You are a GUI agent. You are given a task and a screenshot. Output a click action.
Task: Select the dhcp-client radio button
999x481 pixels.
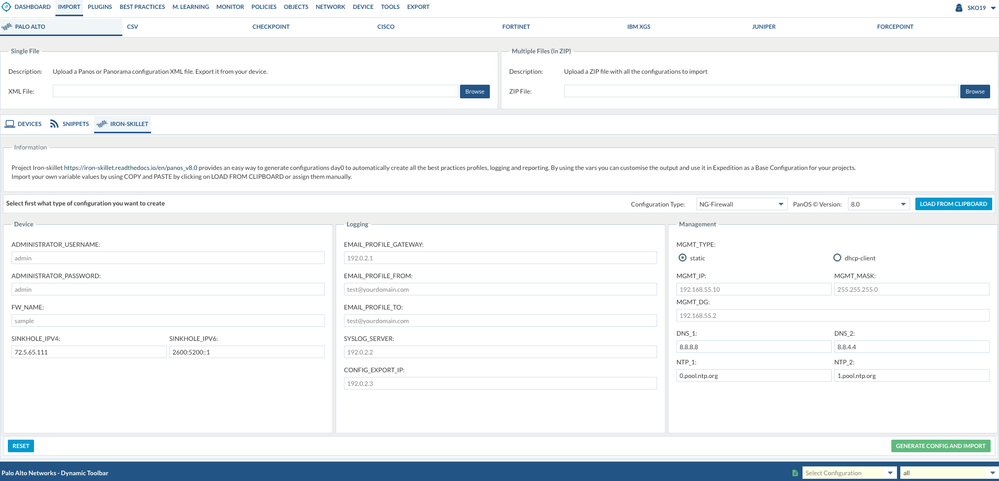tap(837, 257)
